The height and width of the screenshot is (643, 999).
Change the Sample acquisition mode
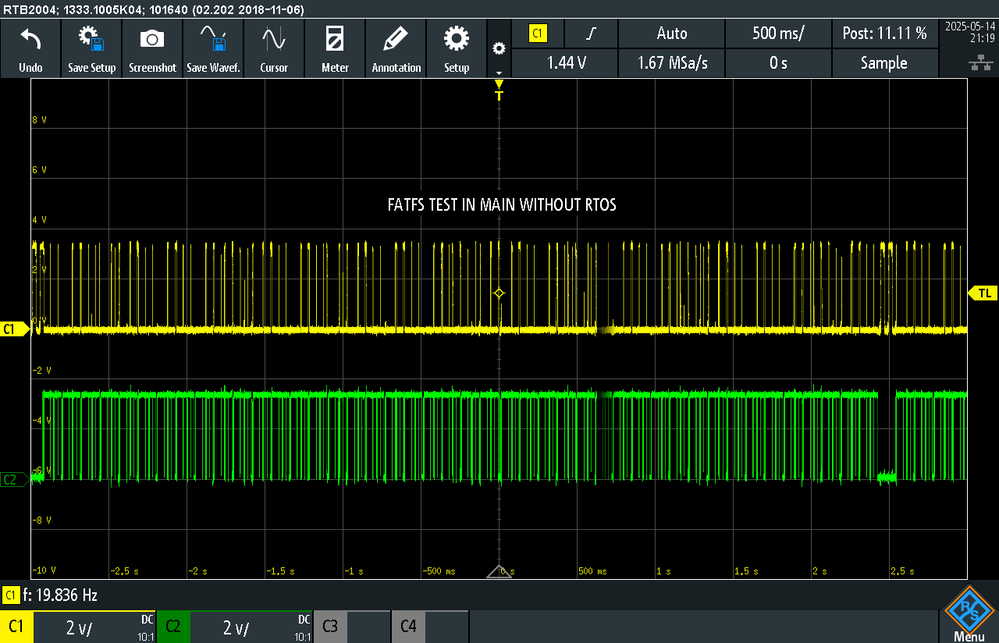click(884, 63)
